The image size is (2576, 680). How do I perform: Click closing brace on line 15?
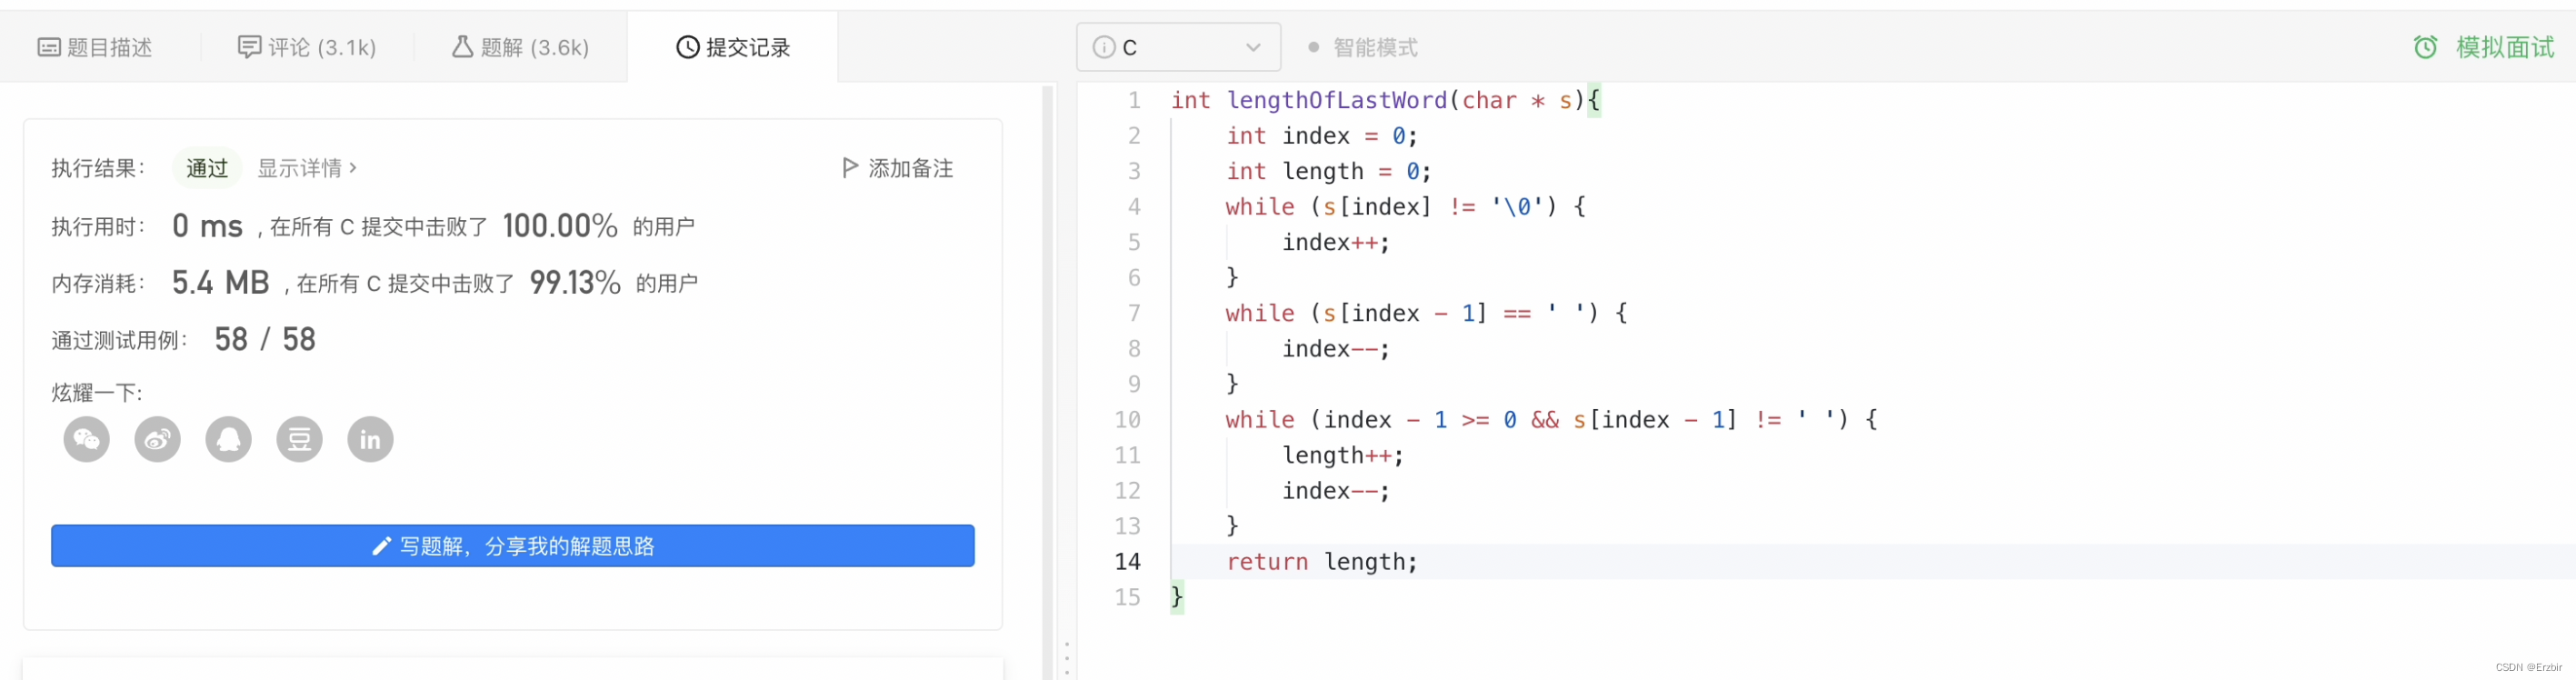point(1177,597)
